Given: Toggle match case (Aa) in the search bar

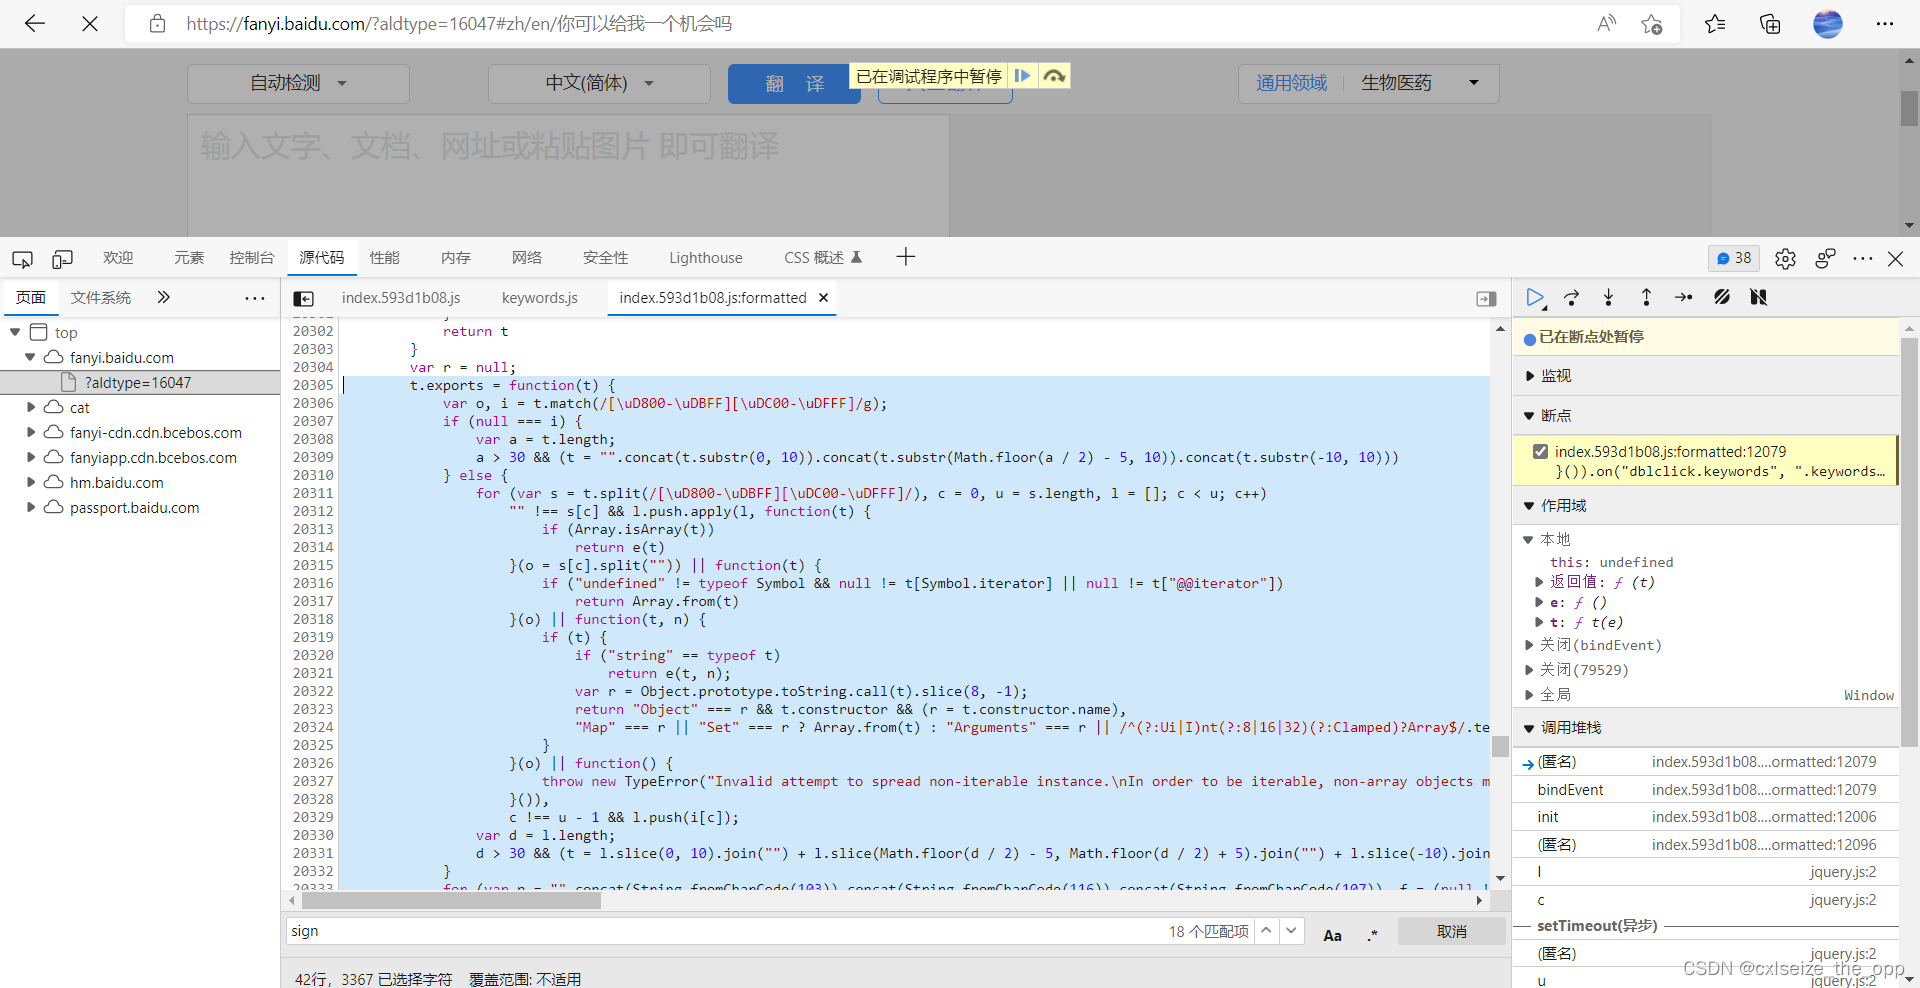Looking at the screenshot, I should [x=1332, y=935].
